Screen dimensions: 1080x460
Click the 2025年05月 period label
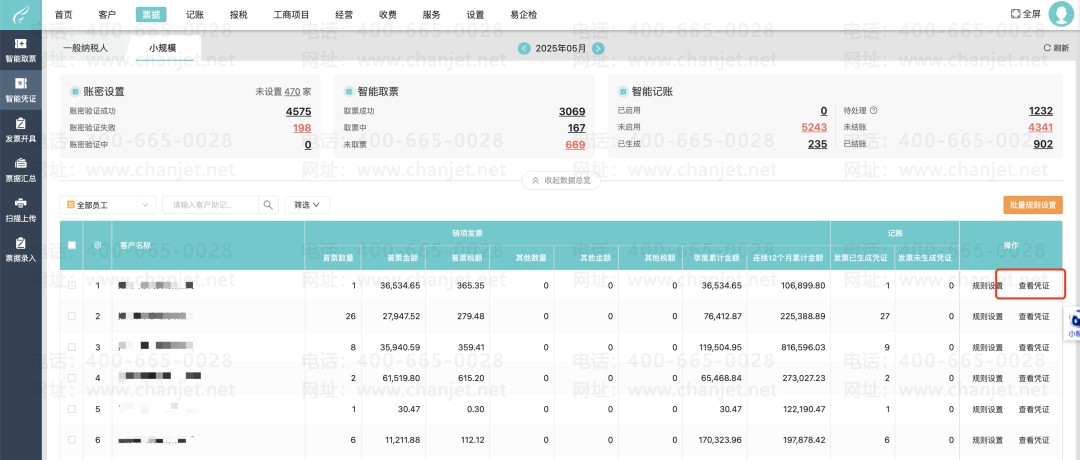[x=561, y=48]
